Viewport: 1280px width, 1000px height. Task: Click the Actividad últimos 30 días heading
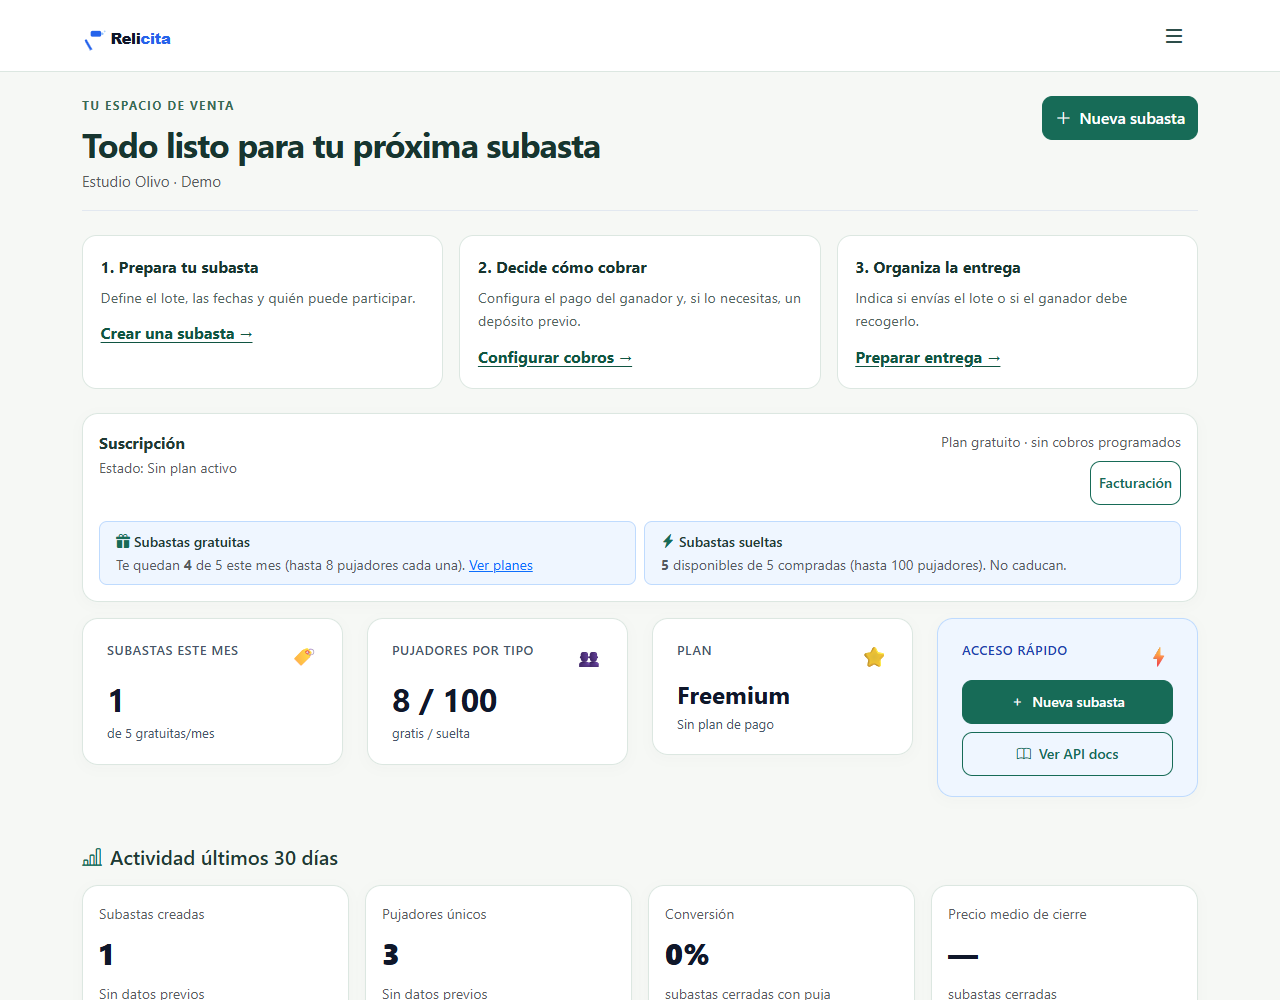click(x=224, y=858)
